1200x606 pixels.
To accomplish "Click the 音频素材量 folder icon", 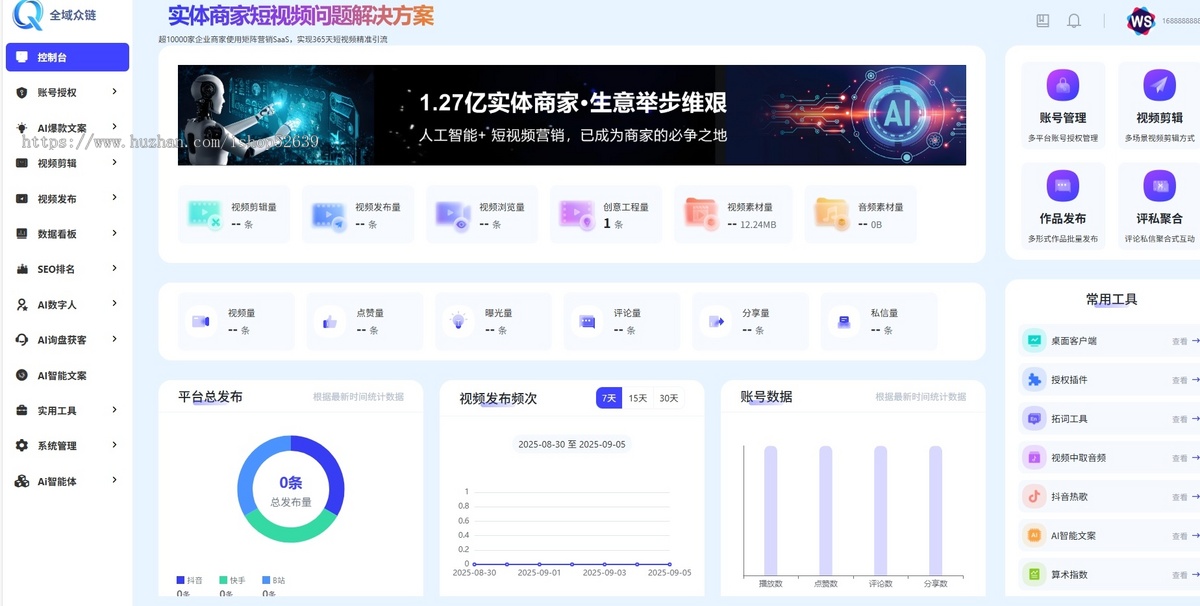I will (831, 214).
